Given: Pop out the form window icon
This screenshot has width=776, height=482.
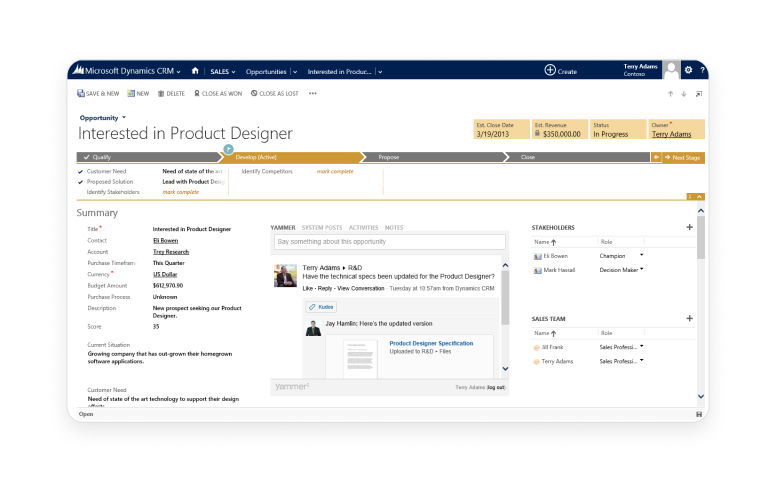Looking at the screenshot, I should coord(699,94).
